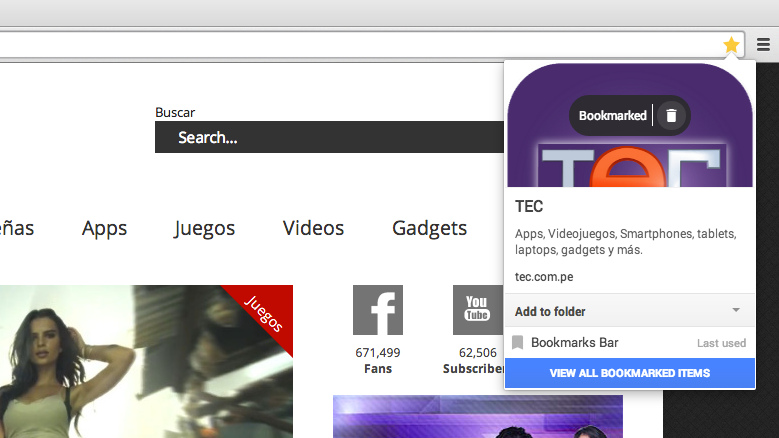Click View All Bookmarked Items button
Viewport: 779px width, 438px height.
click(630, 373)
